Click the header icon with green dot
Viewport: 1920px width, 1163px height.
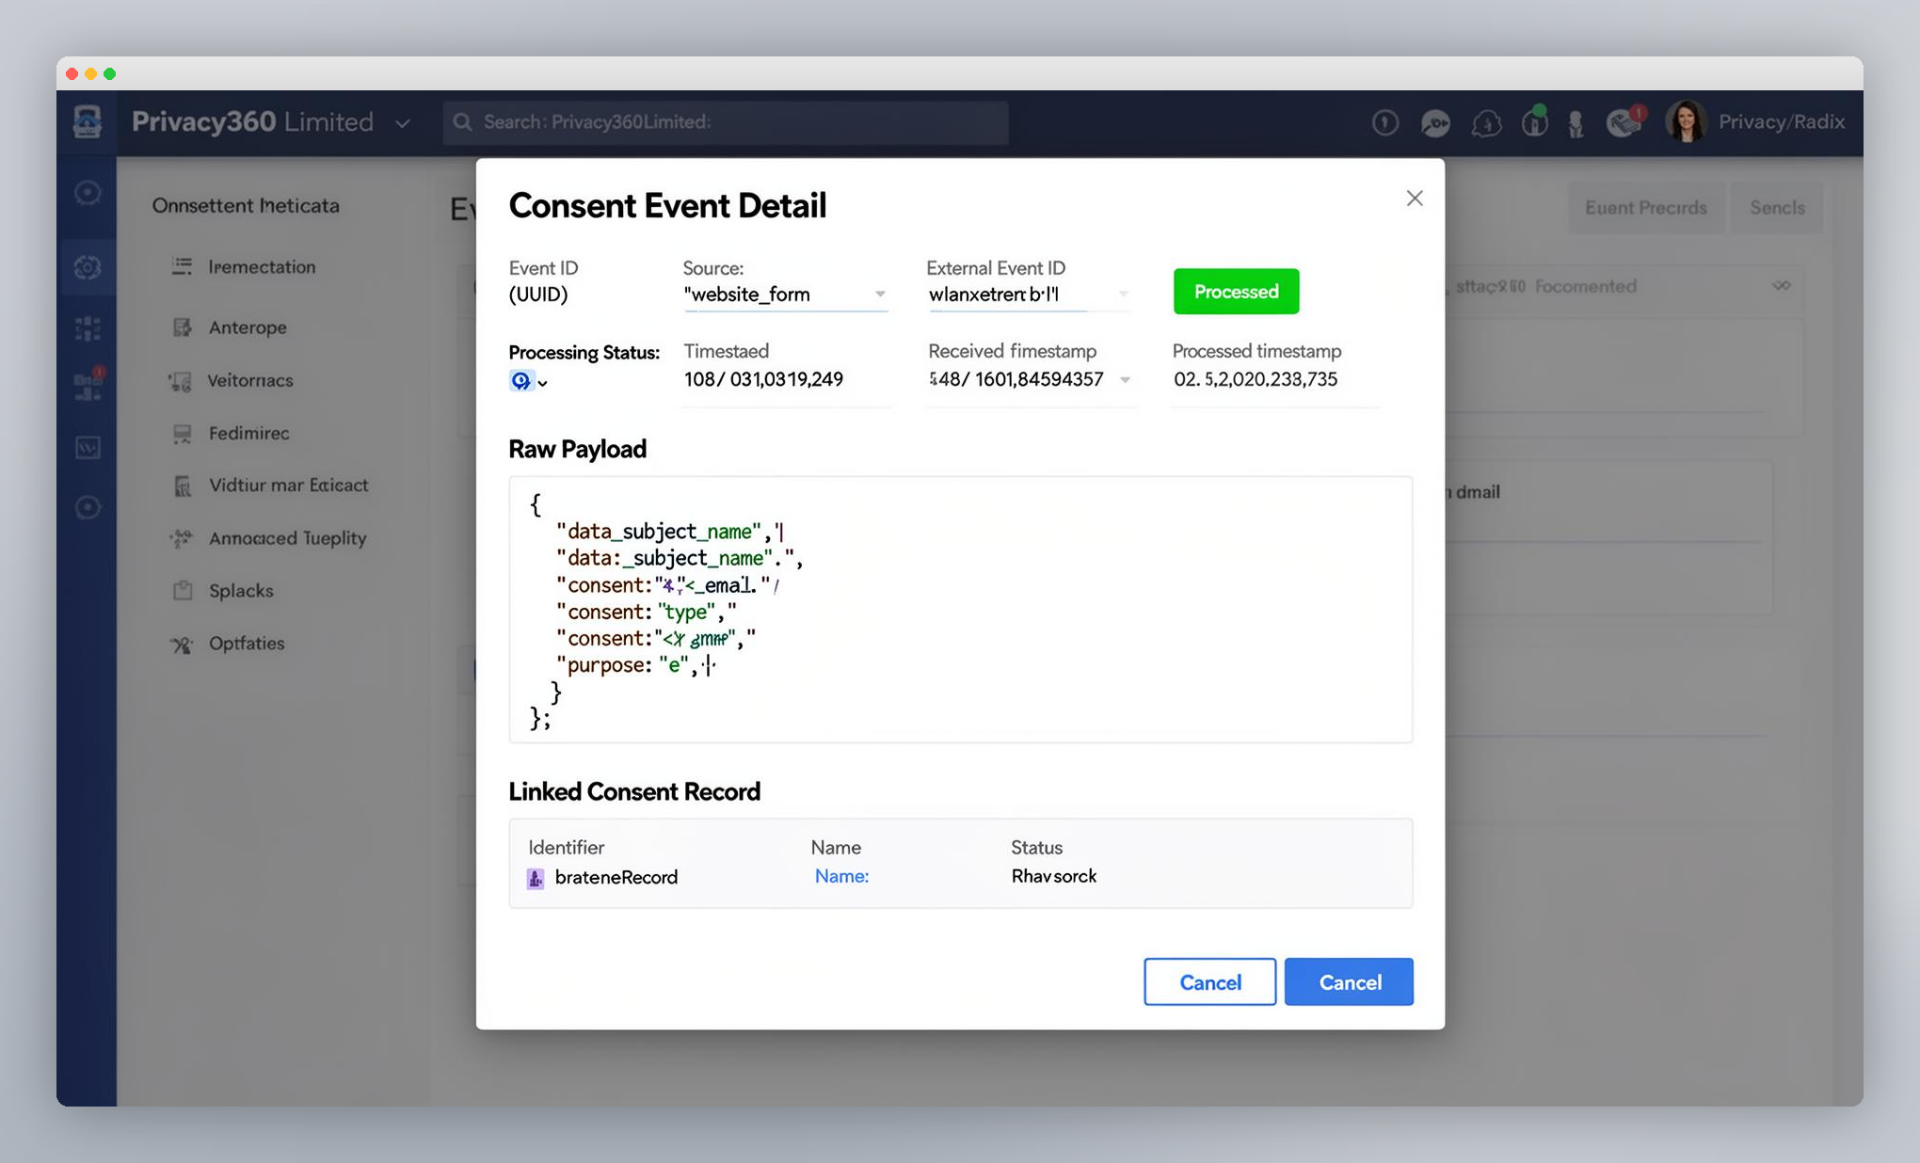point(1534,121)
